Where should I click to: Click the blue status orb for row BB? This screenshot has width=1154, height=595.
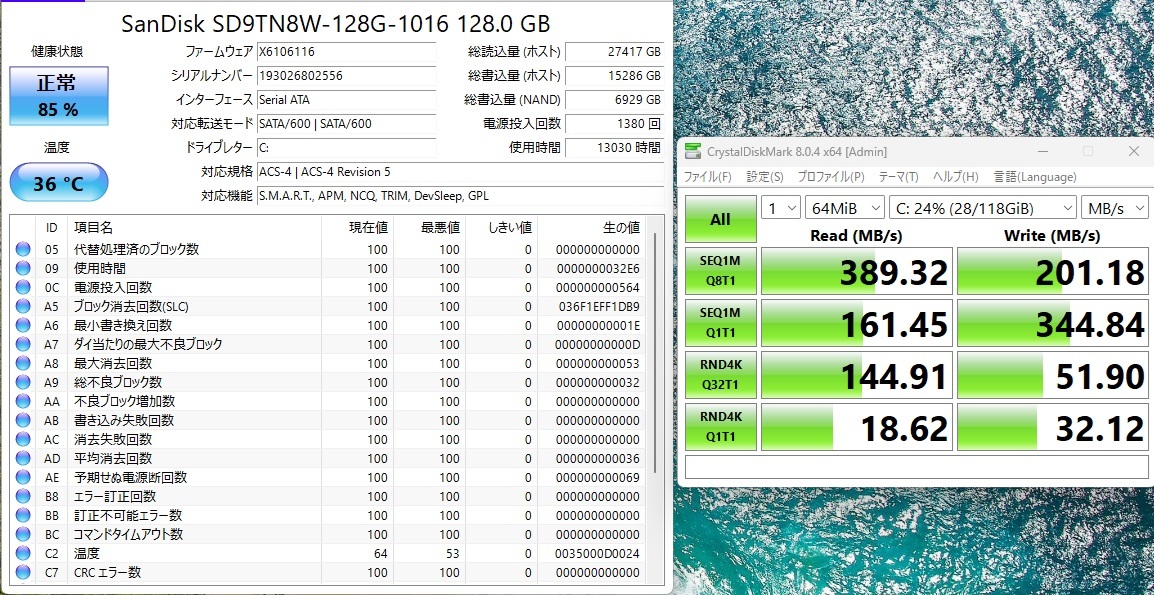click(23, 515)
